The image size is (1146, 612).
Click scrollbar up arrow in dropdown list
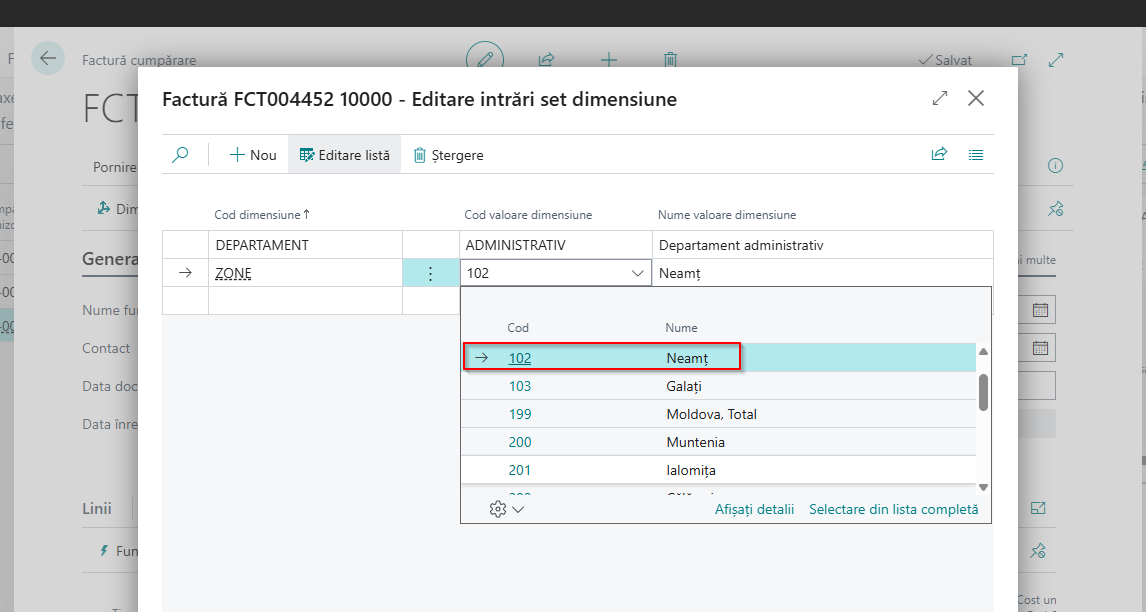click(984, 352)
